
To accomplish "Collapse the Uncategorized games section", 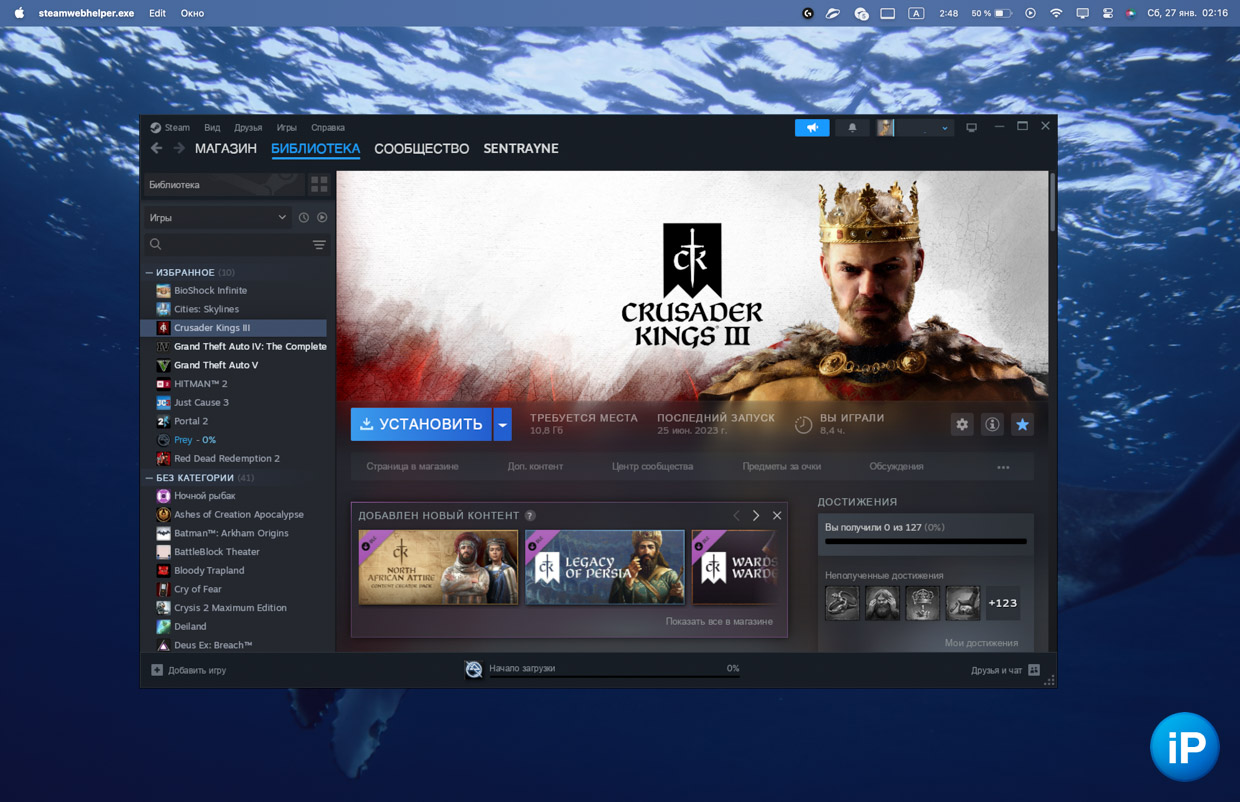I will [149, 478].
